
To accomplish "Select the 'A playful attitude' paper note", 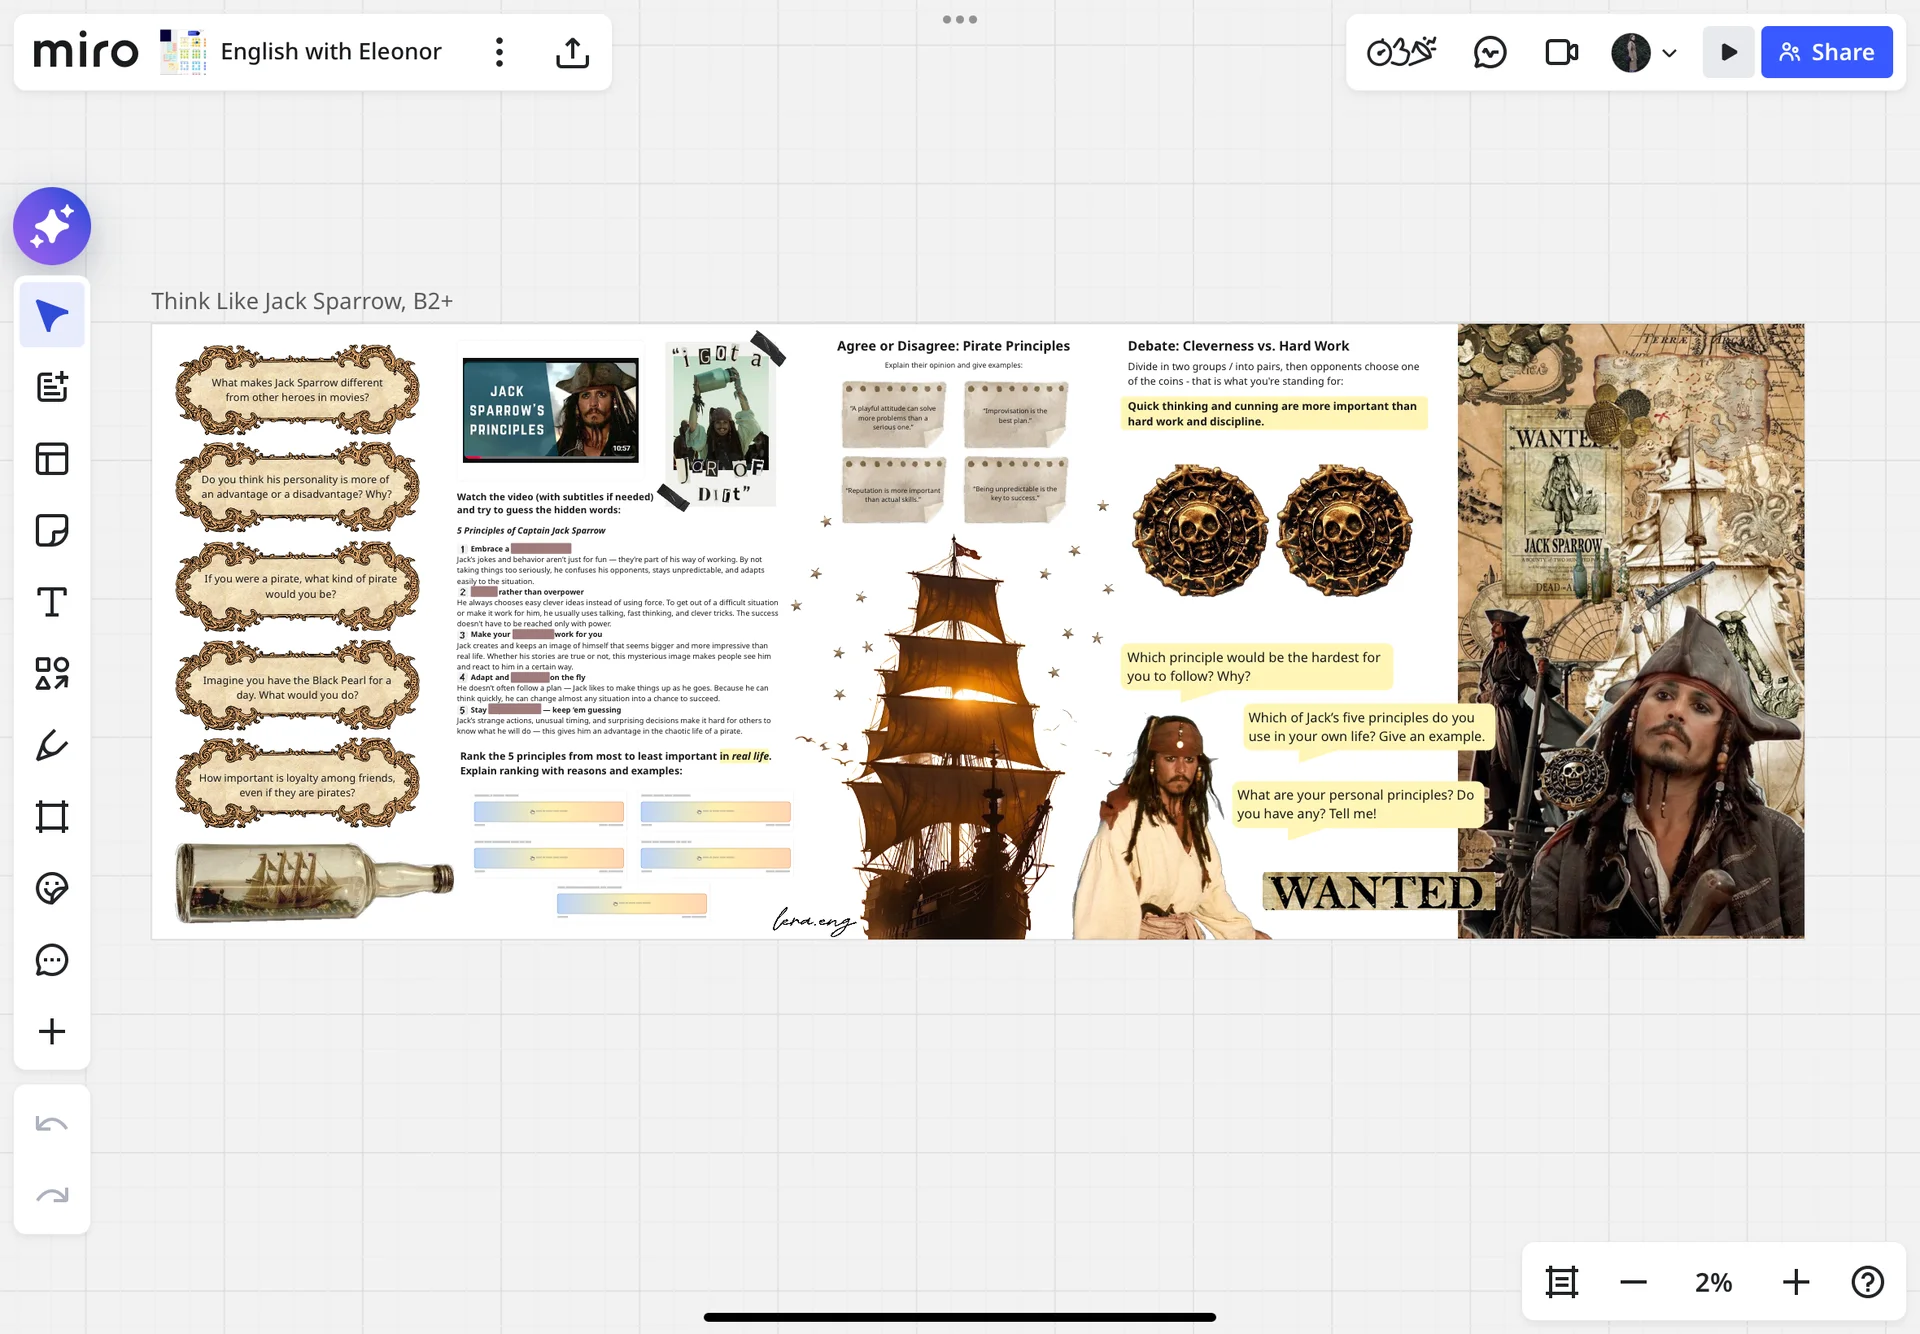I will pyautogui.click(x=893, y=416).
